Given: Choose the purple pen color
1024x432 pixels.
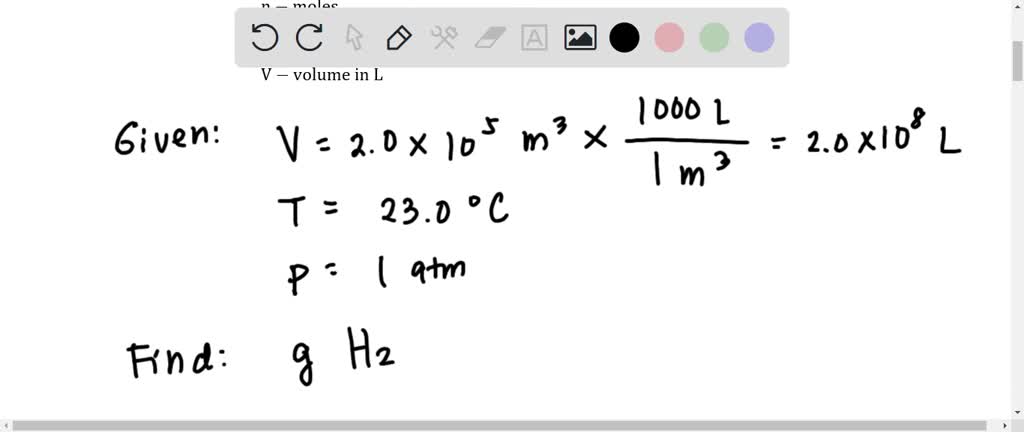Looking at the screenshot, I should tap(760, 38).
